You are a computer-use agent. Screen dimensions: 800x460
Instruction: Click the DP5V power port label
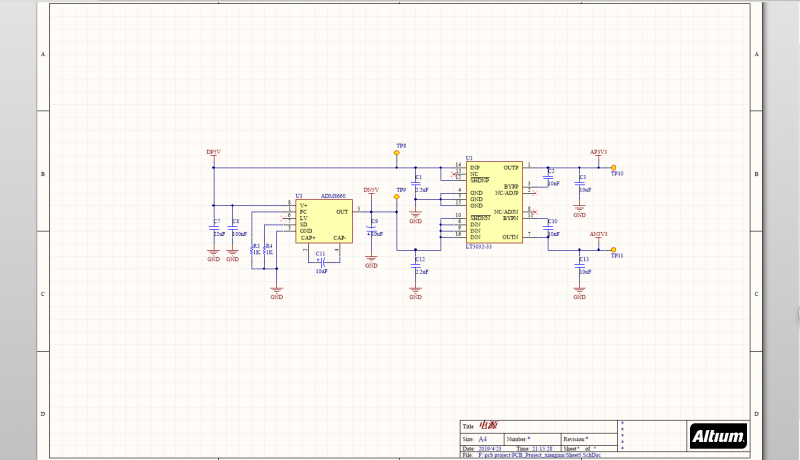(213, 152)
